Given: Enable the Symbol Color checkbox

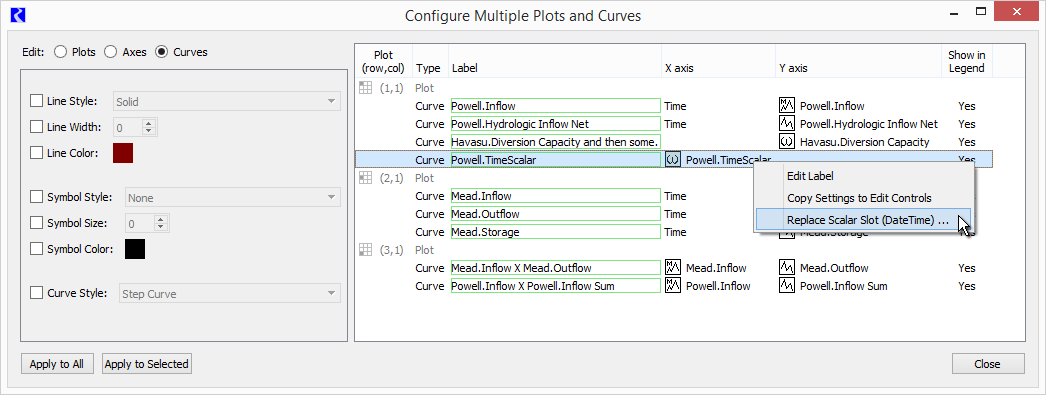Looking at the screenshot, I should pos(37,249).
